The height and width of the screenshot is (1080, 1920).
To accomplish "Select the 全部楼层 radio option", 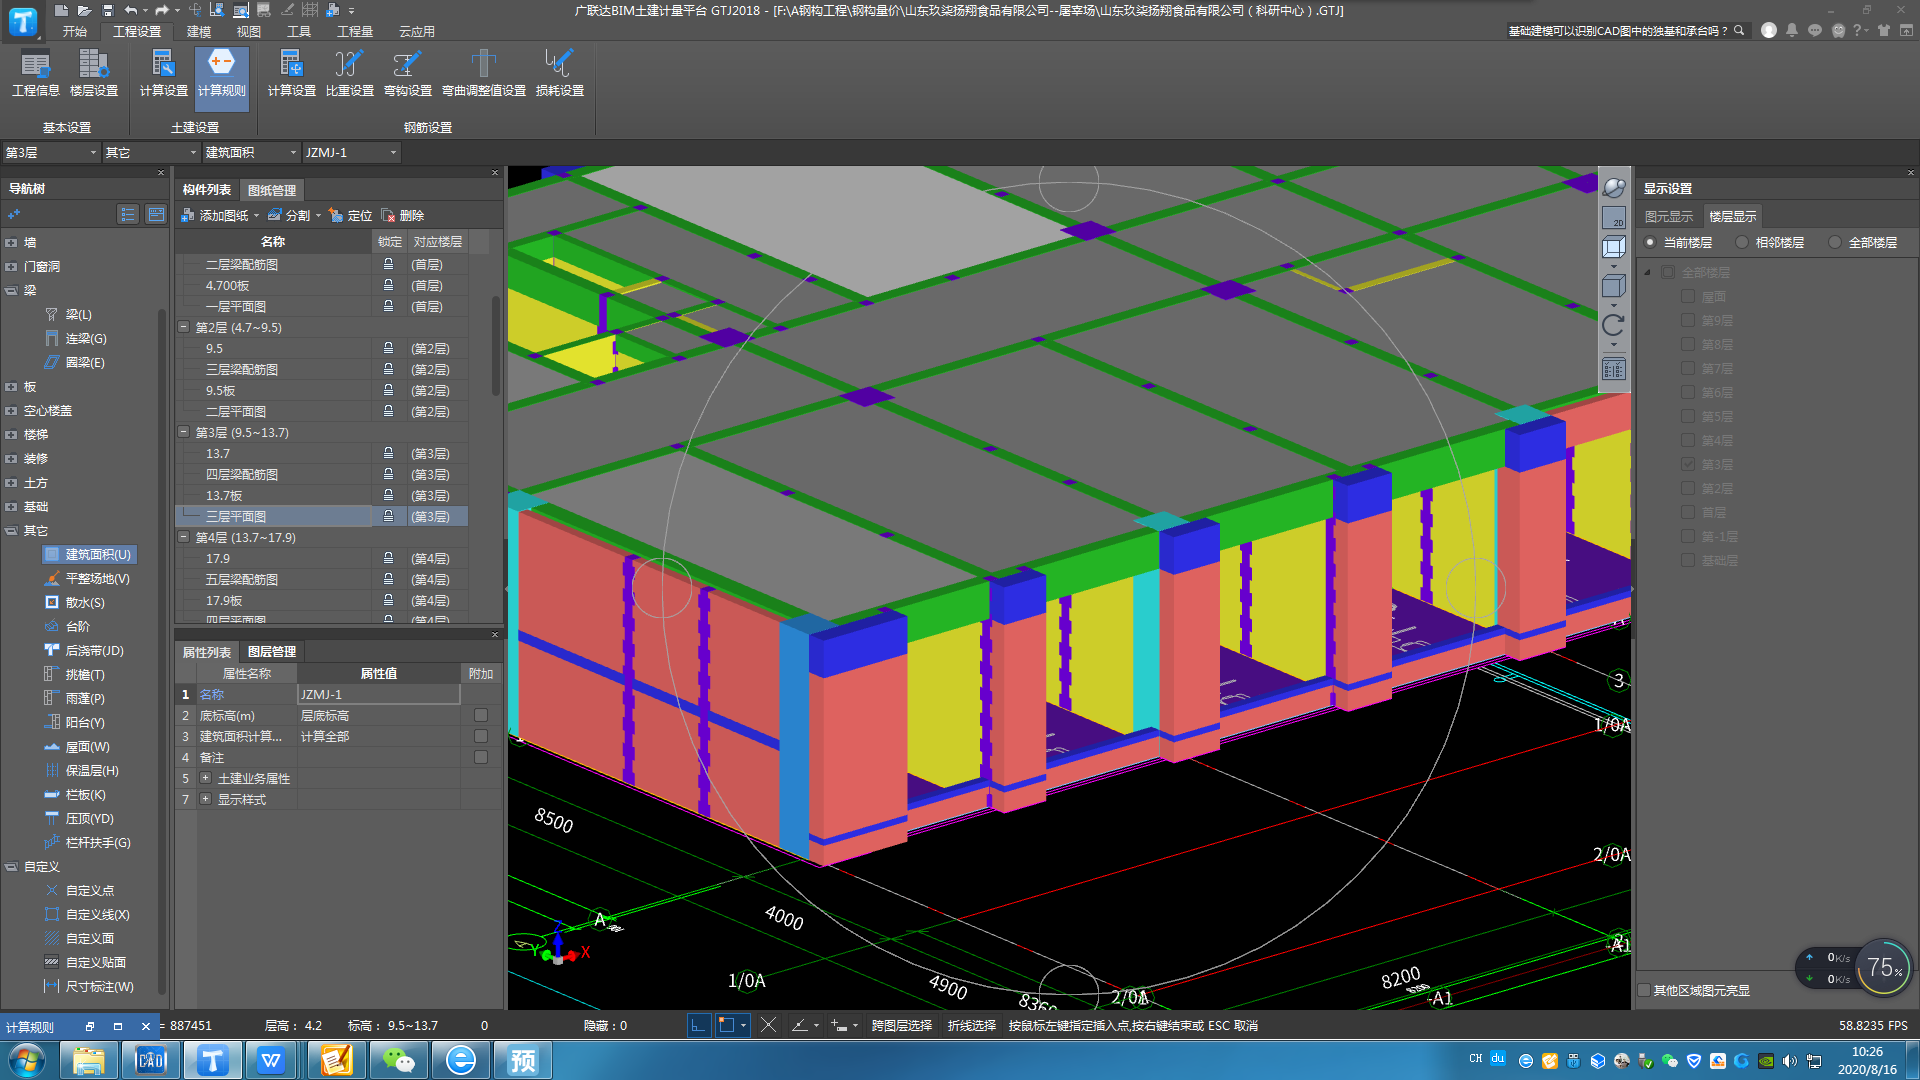I will 1834,242.
